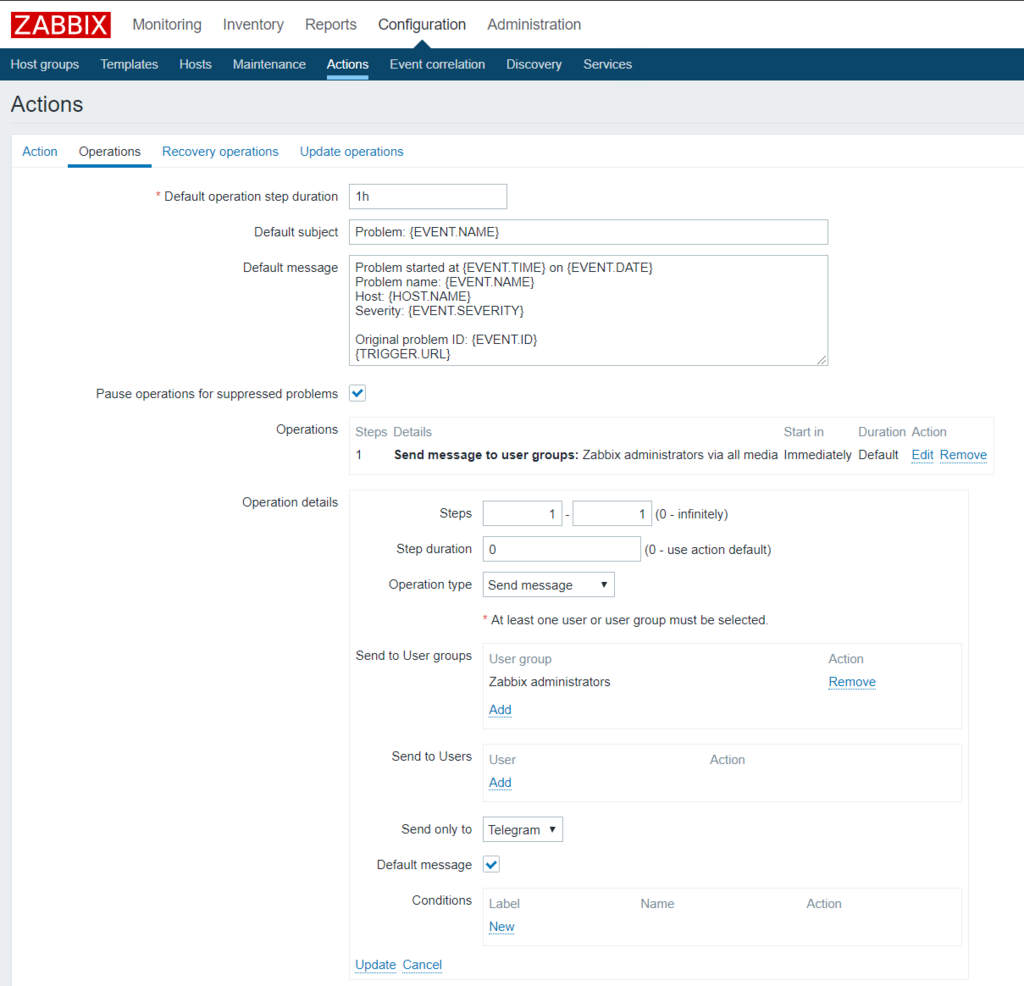Click Update link in operation details

pyautogui.click(x=375, y=965)
